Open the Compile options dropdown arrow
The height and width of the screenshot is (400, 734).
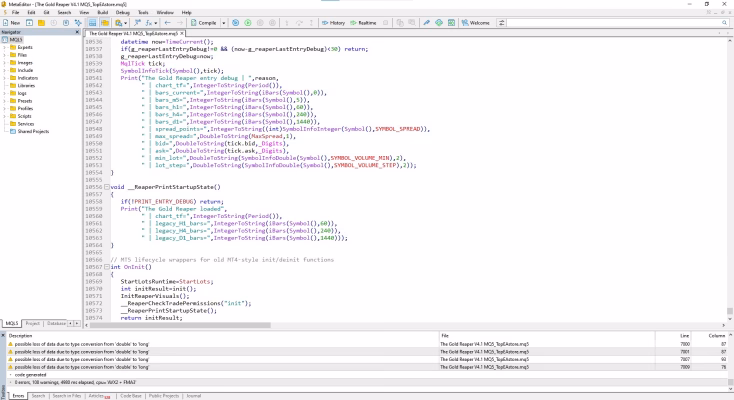coord(224,22)
